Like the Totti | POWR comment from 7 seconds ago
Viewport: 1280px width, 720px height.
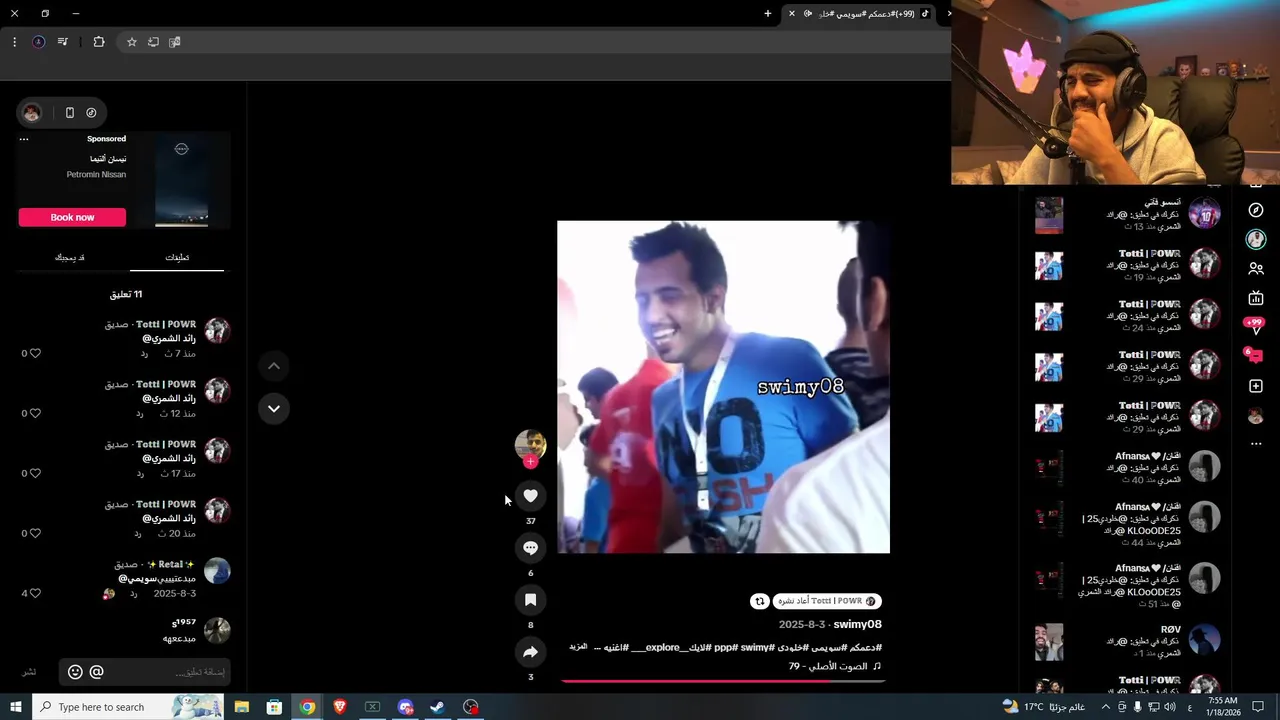(35, 353)
